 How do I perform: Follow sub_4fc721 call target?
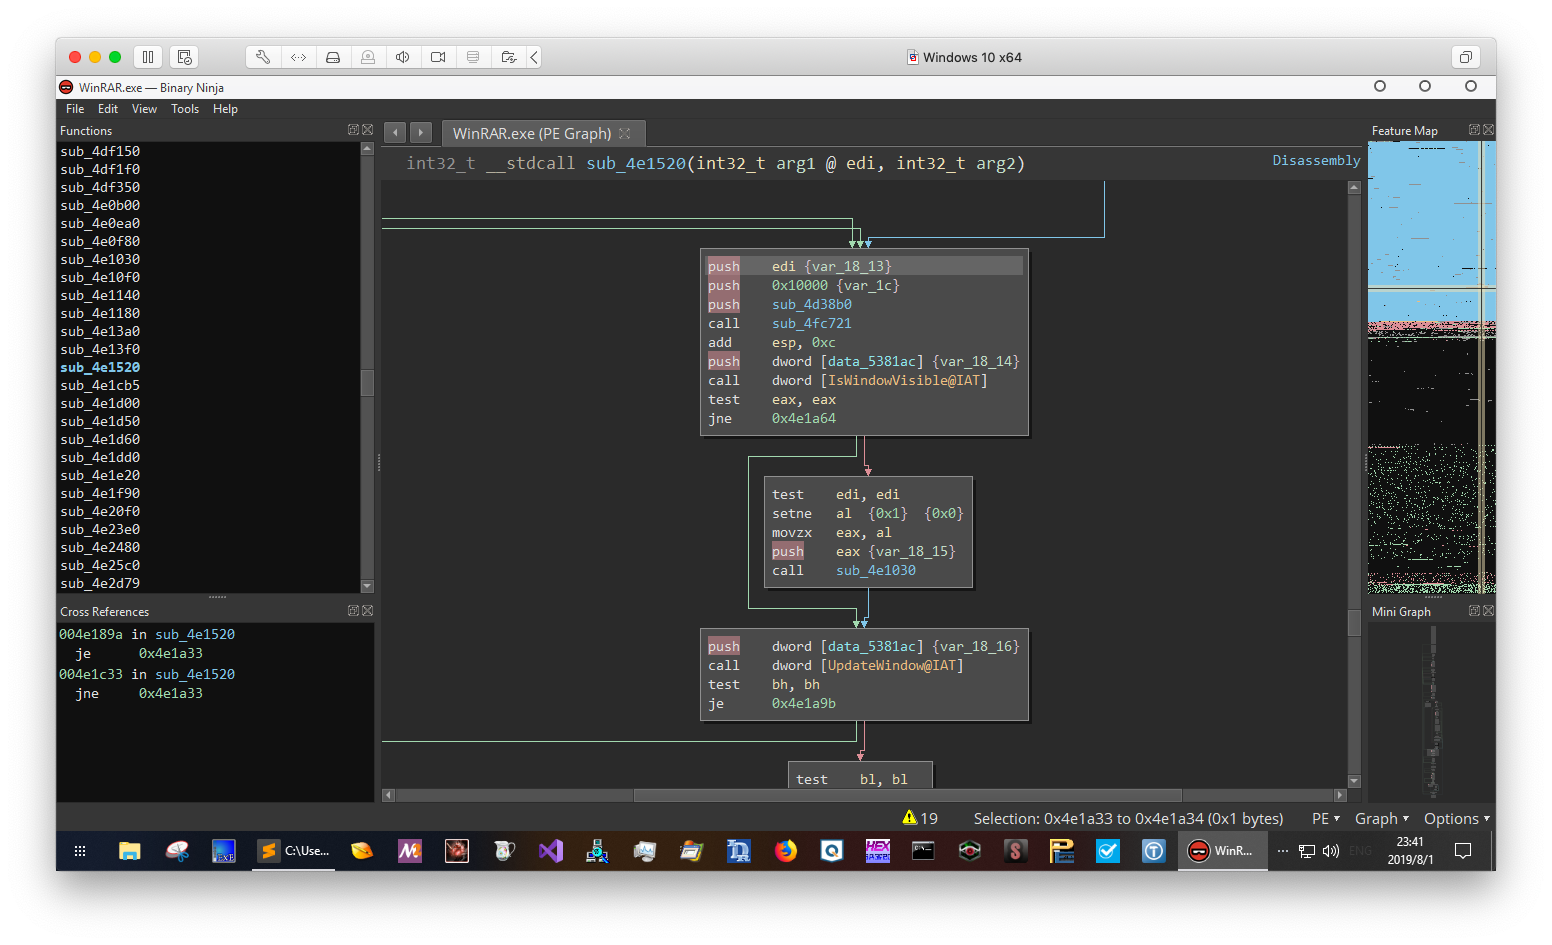[812, 323]
